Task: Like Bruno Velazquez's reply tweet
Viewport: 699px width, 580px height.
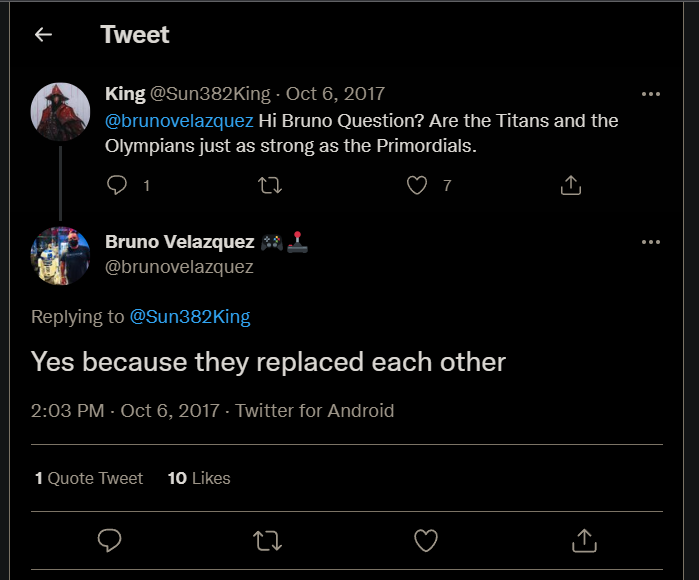Action: pyautogui.click(x=426, y=541)
